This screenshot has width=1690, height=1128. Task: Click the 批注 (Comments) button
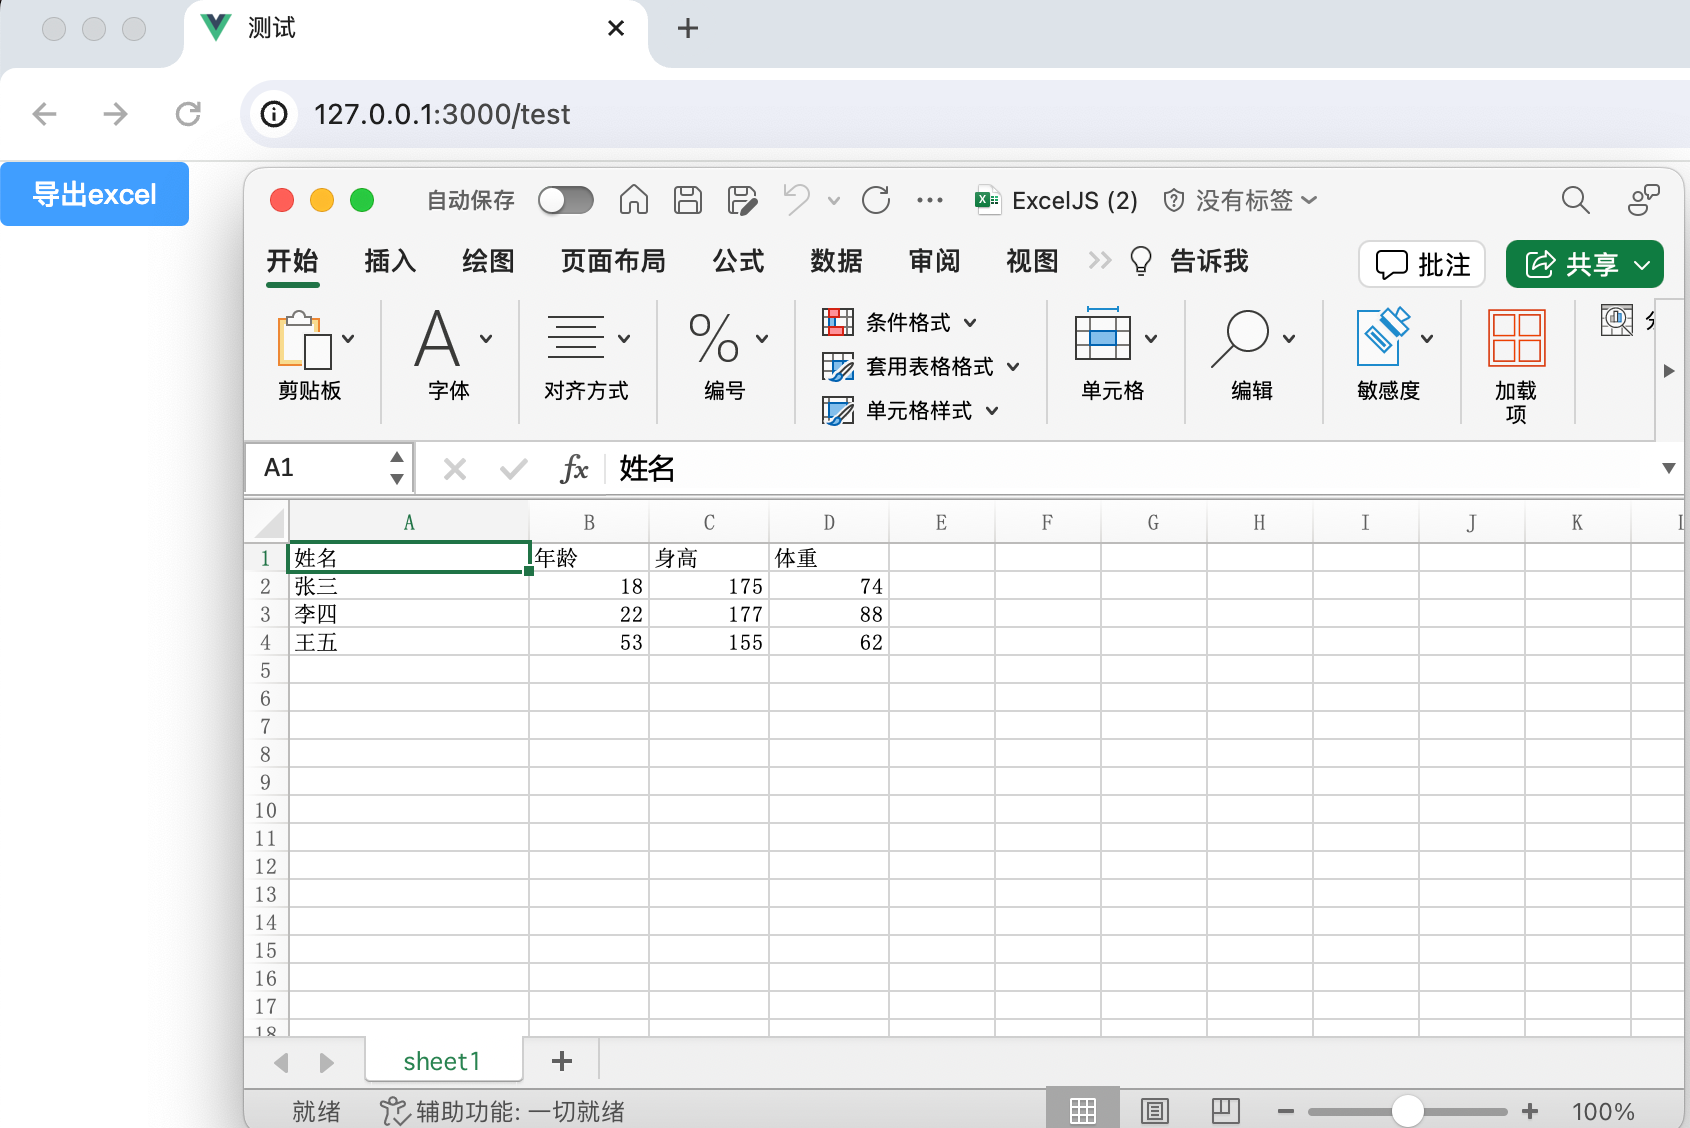[1422, 265]
